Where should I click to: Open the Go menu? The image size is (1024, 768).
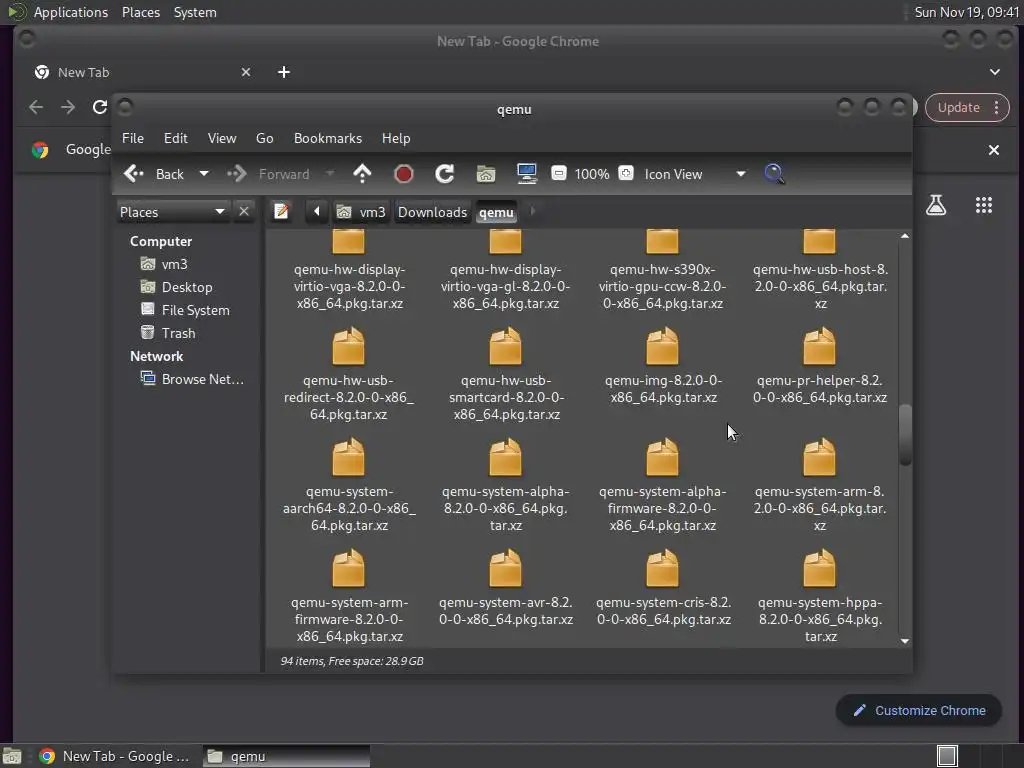264,138
